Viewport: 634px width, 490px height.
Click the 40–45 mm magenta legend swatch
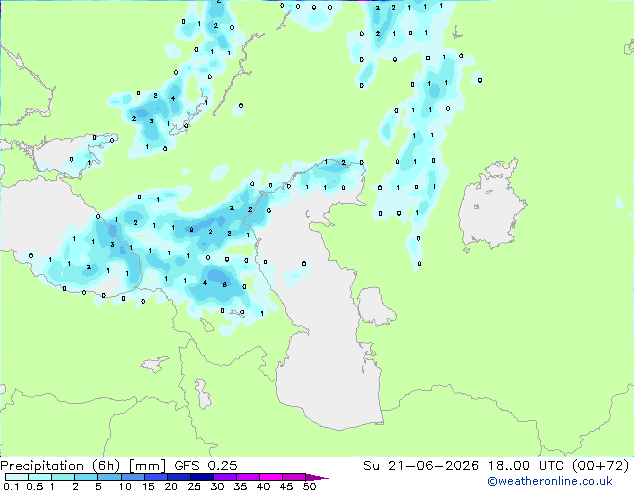click(x=271, y=477)
